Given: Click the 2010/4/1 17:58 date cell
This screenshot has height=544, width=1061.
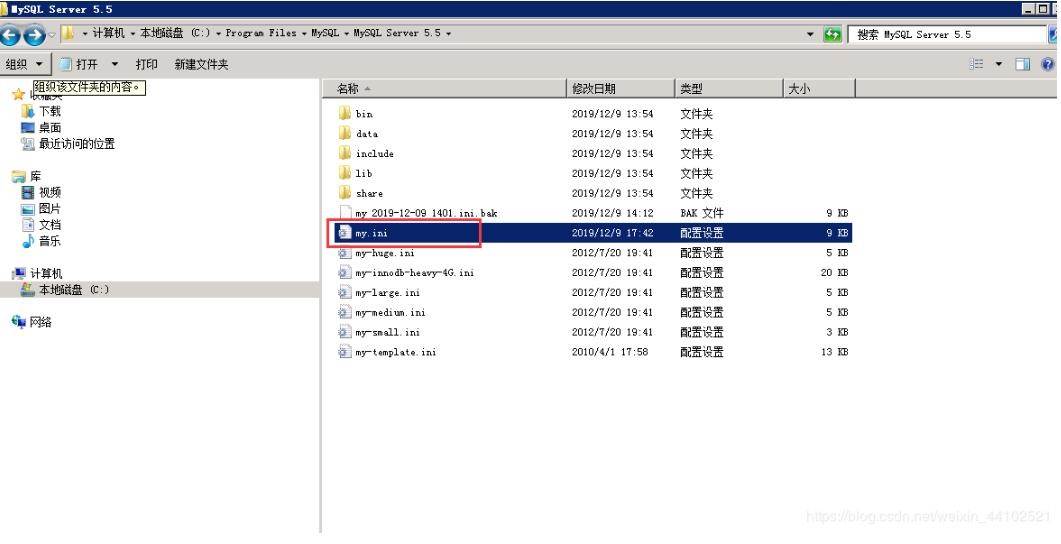Looking at the screenshot, I should pyautogui.click(x=610, y=352).
